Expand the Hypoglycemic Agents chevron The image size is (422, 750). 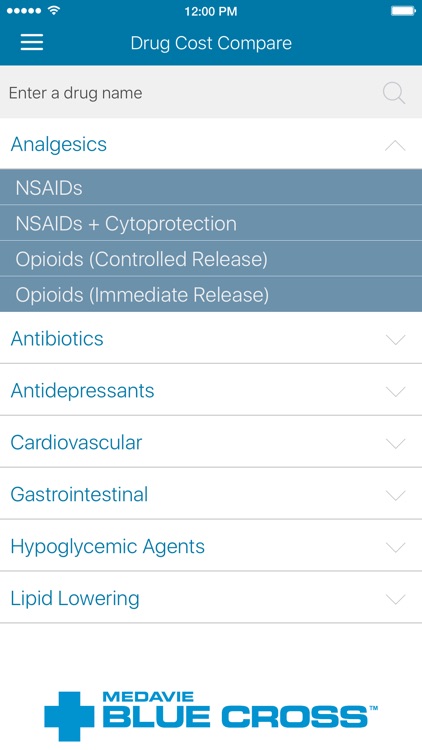tap(395, 547)
